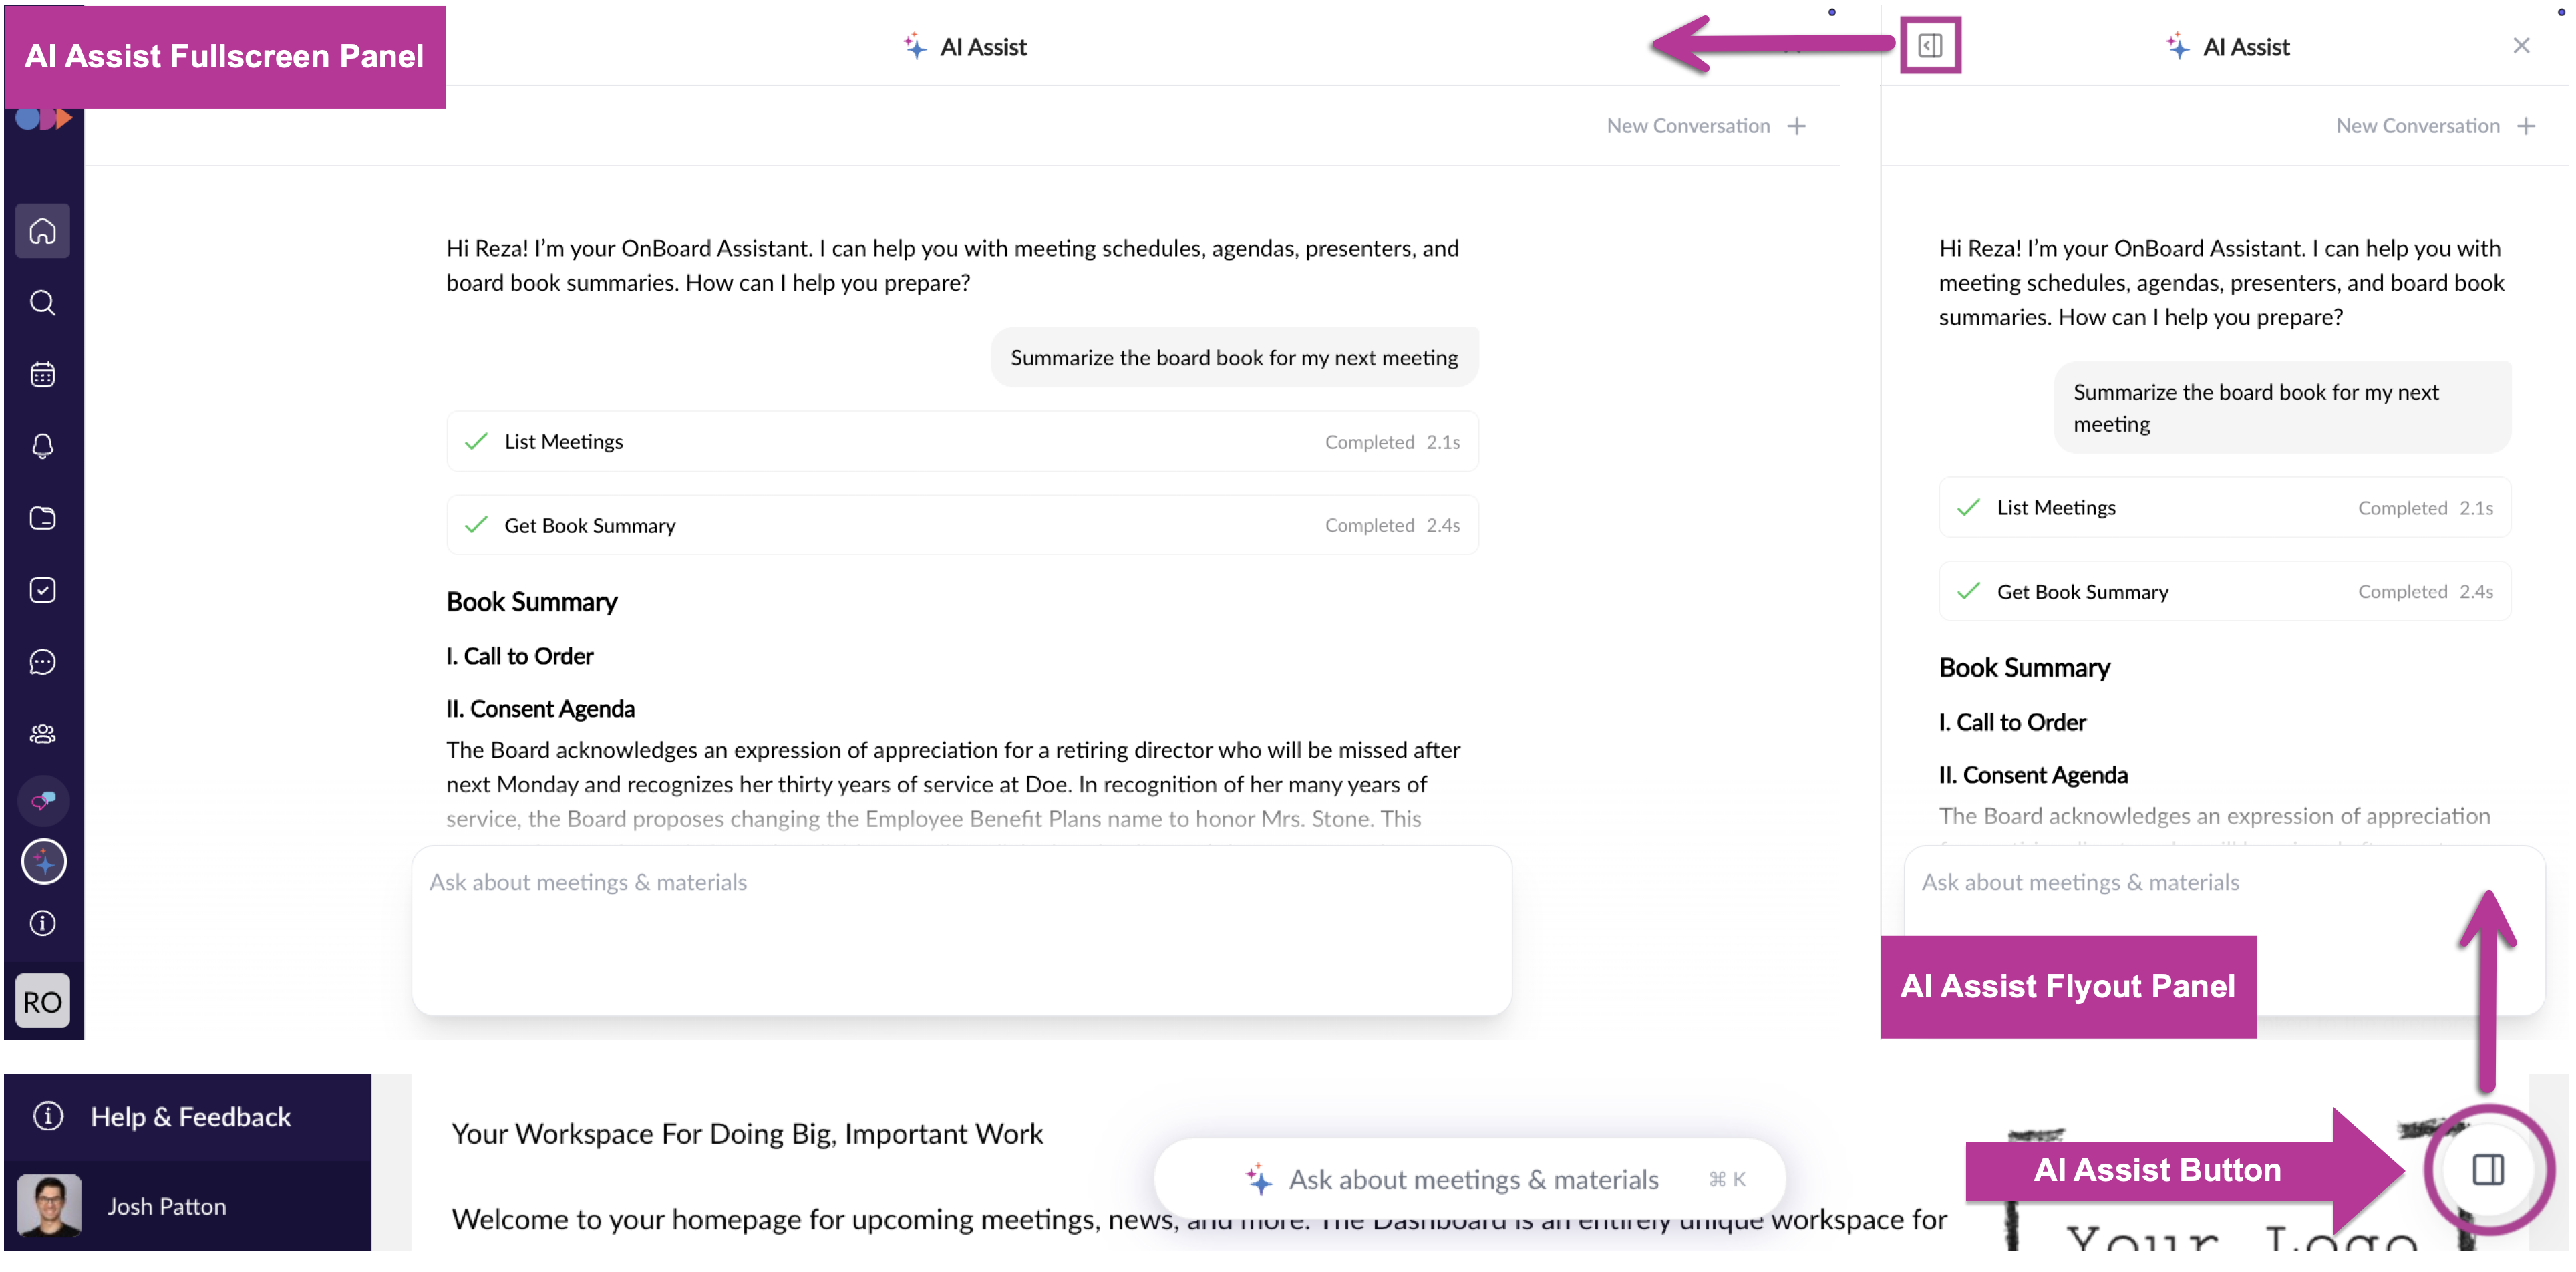Viewport: 2576px width, 1272px height.
Task: Open the RO user avatar in sidebar
Action: tap(42, 1002)
